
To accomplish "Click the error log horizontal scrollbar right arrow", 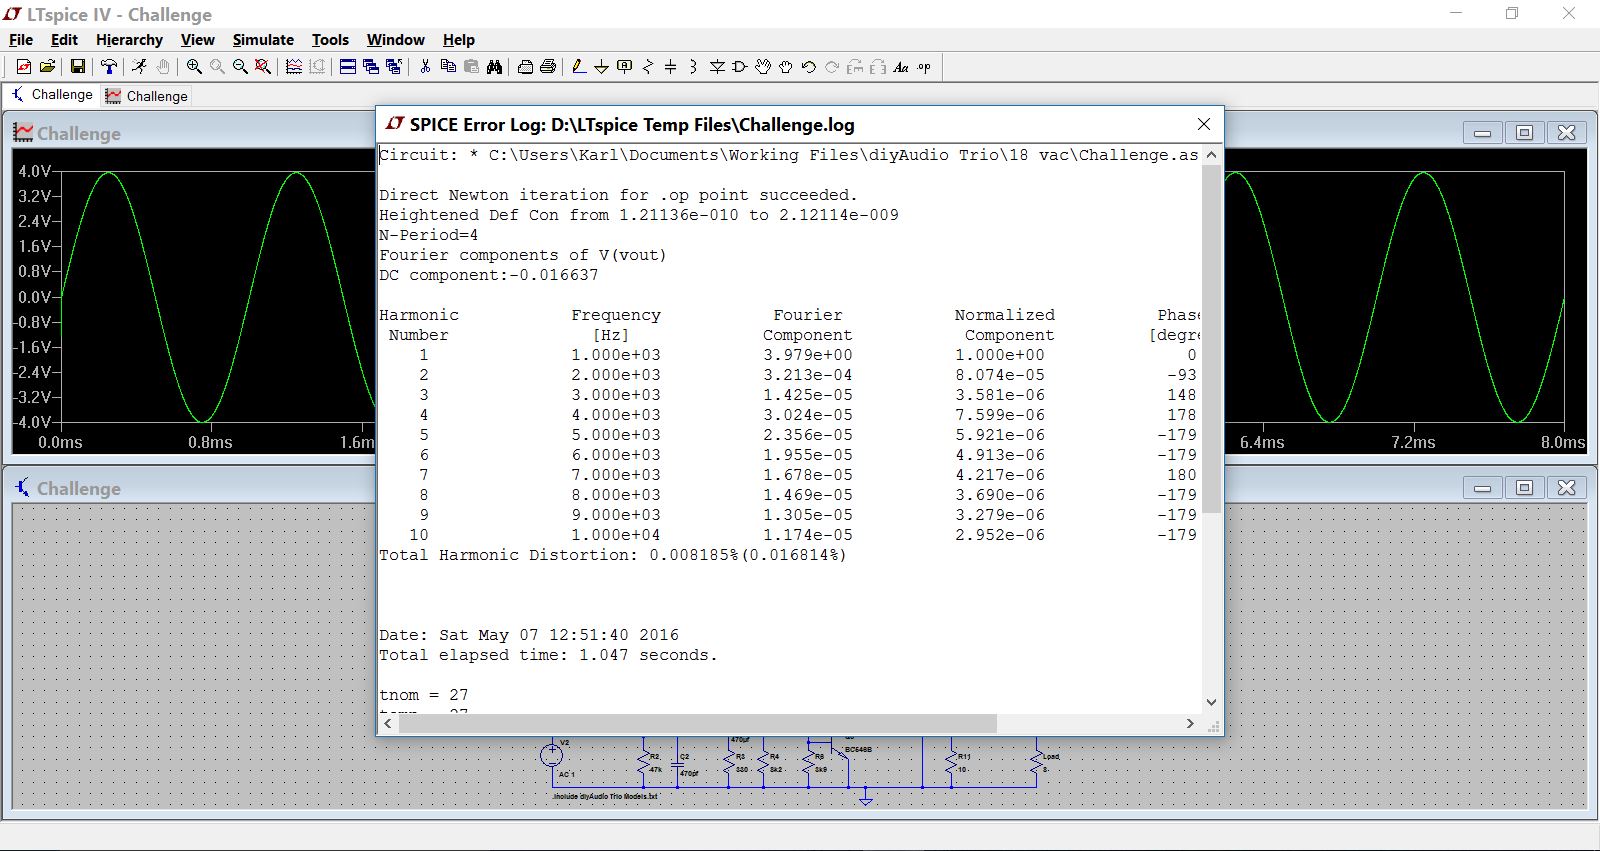I will [1190, 723].
